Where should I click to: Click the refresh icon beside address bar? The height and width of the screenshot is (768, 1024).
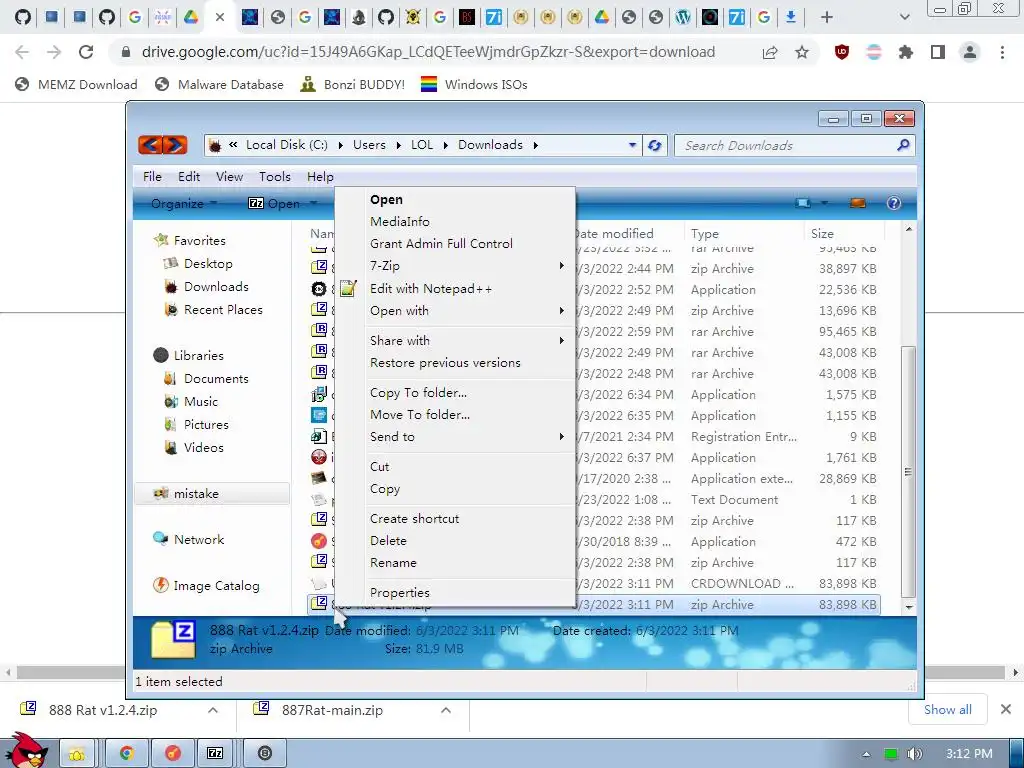654,145
